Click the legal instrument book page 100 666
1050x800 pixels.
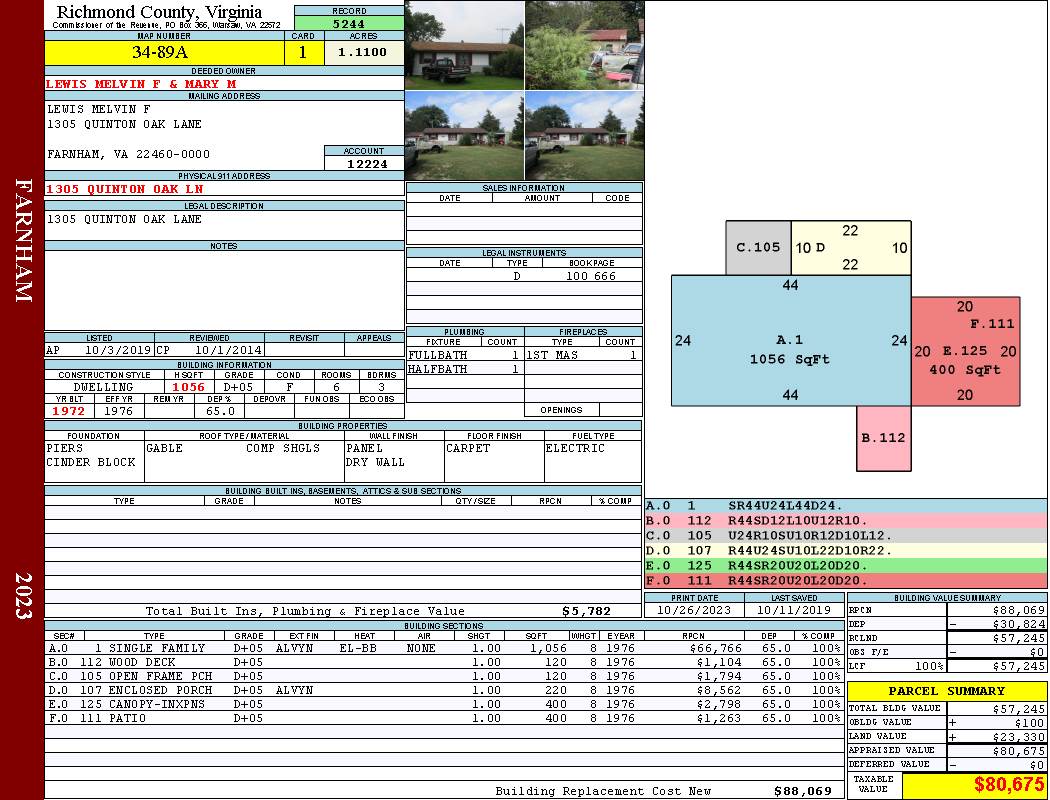591,276
